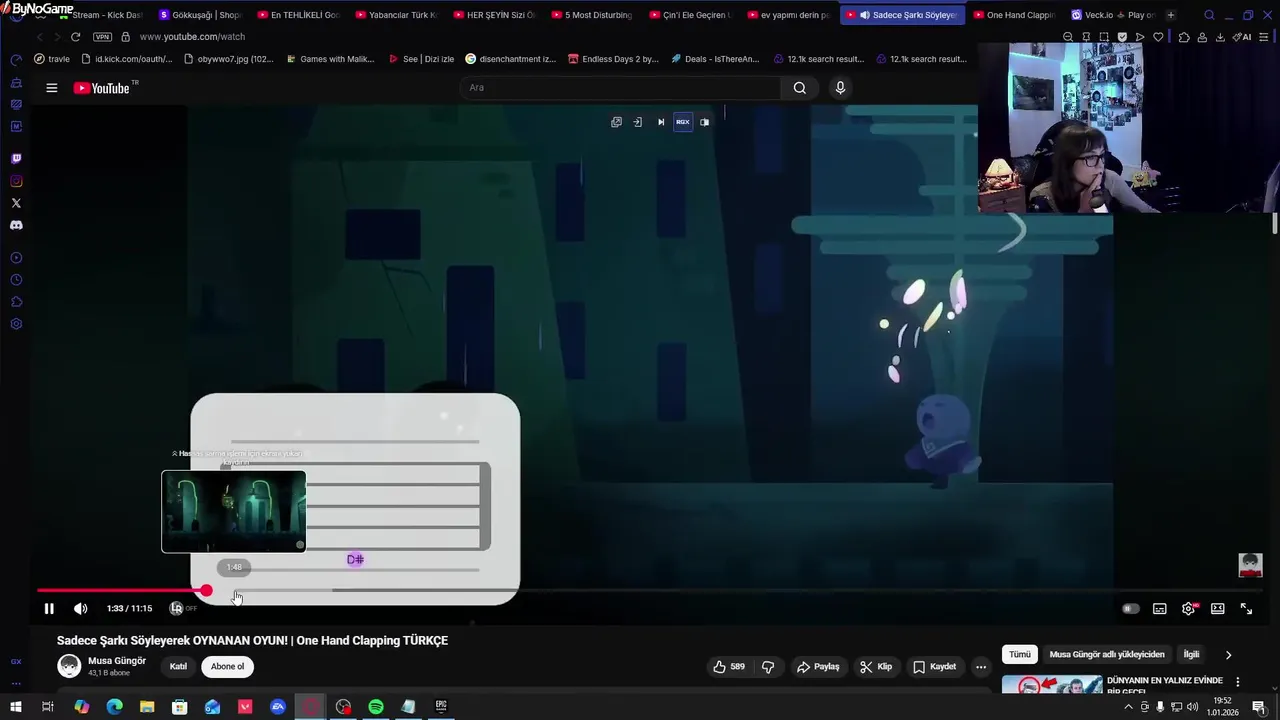Image resolution: width=1280 pixels, height=720 pixels.
Task: Open Instagram icon in browser sidebar
Action: 16,181
